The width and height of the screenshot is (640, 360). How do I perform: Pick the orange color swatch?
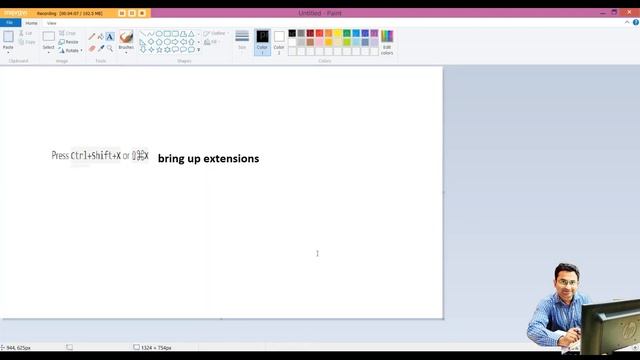[329, 33]
